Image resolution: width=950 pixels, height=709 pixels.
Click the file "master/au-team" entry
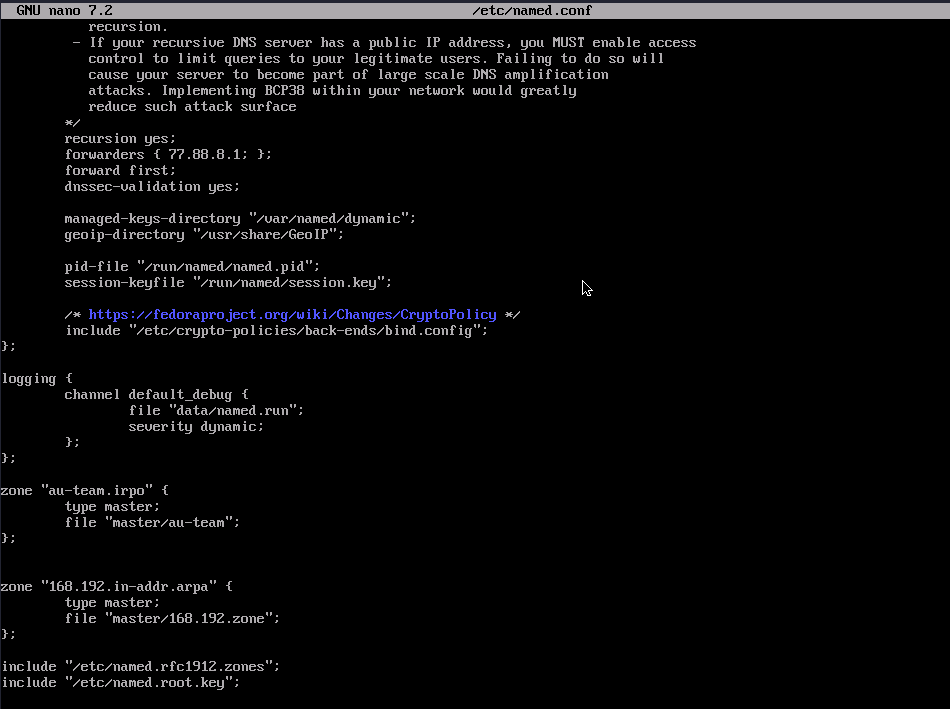click(152, 523)
